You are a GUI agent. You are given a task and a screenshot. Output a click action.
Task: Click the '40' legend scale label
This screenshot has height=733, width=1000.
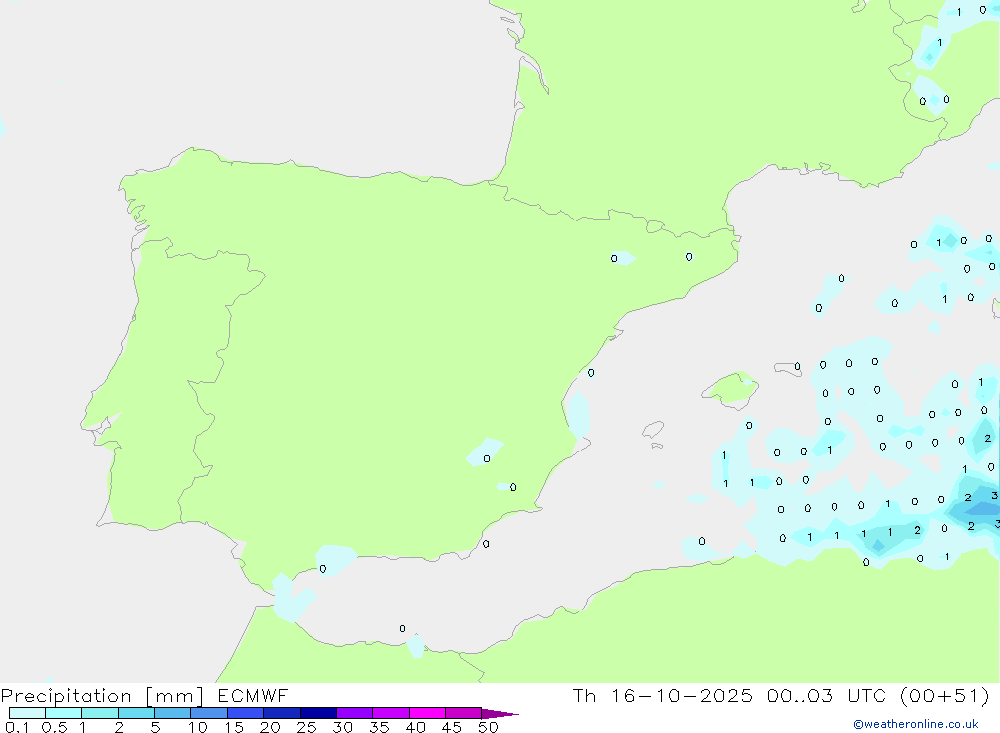click(416, 727)
